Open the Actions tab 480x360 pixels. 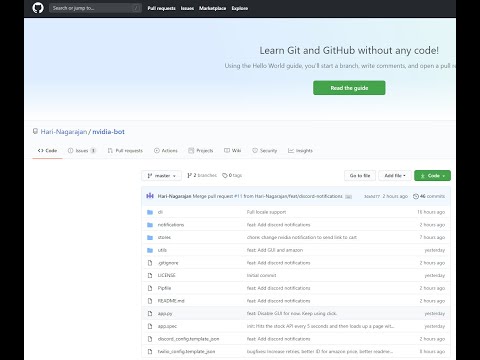click(166, 151)
